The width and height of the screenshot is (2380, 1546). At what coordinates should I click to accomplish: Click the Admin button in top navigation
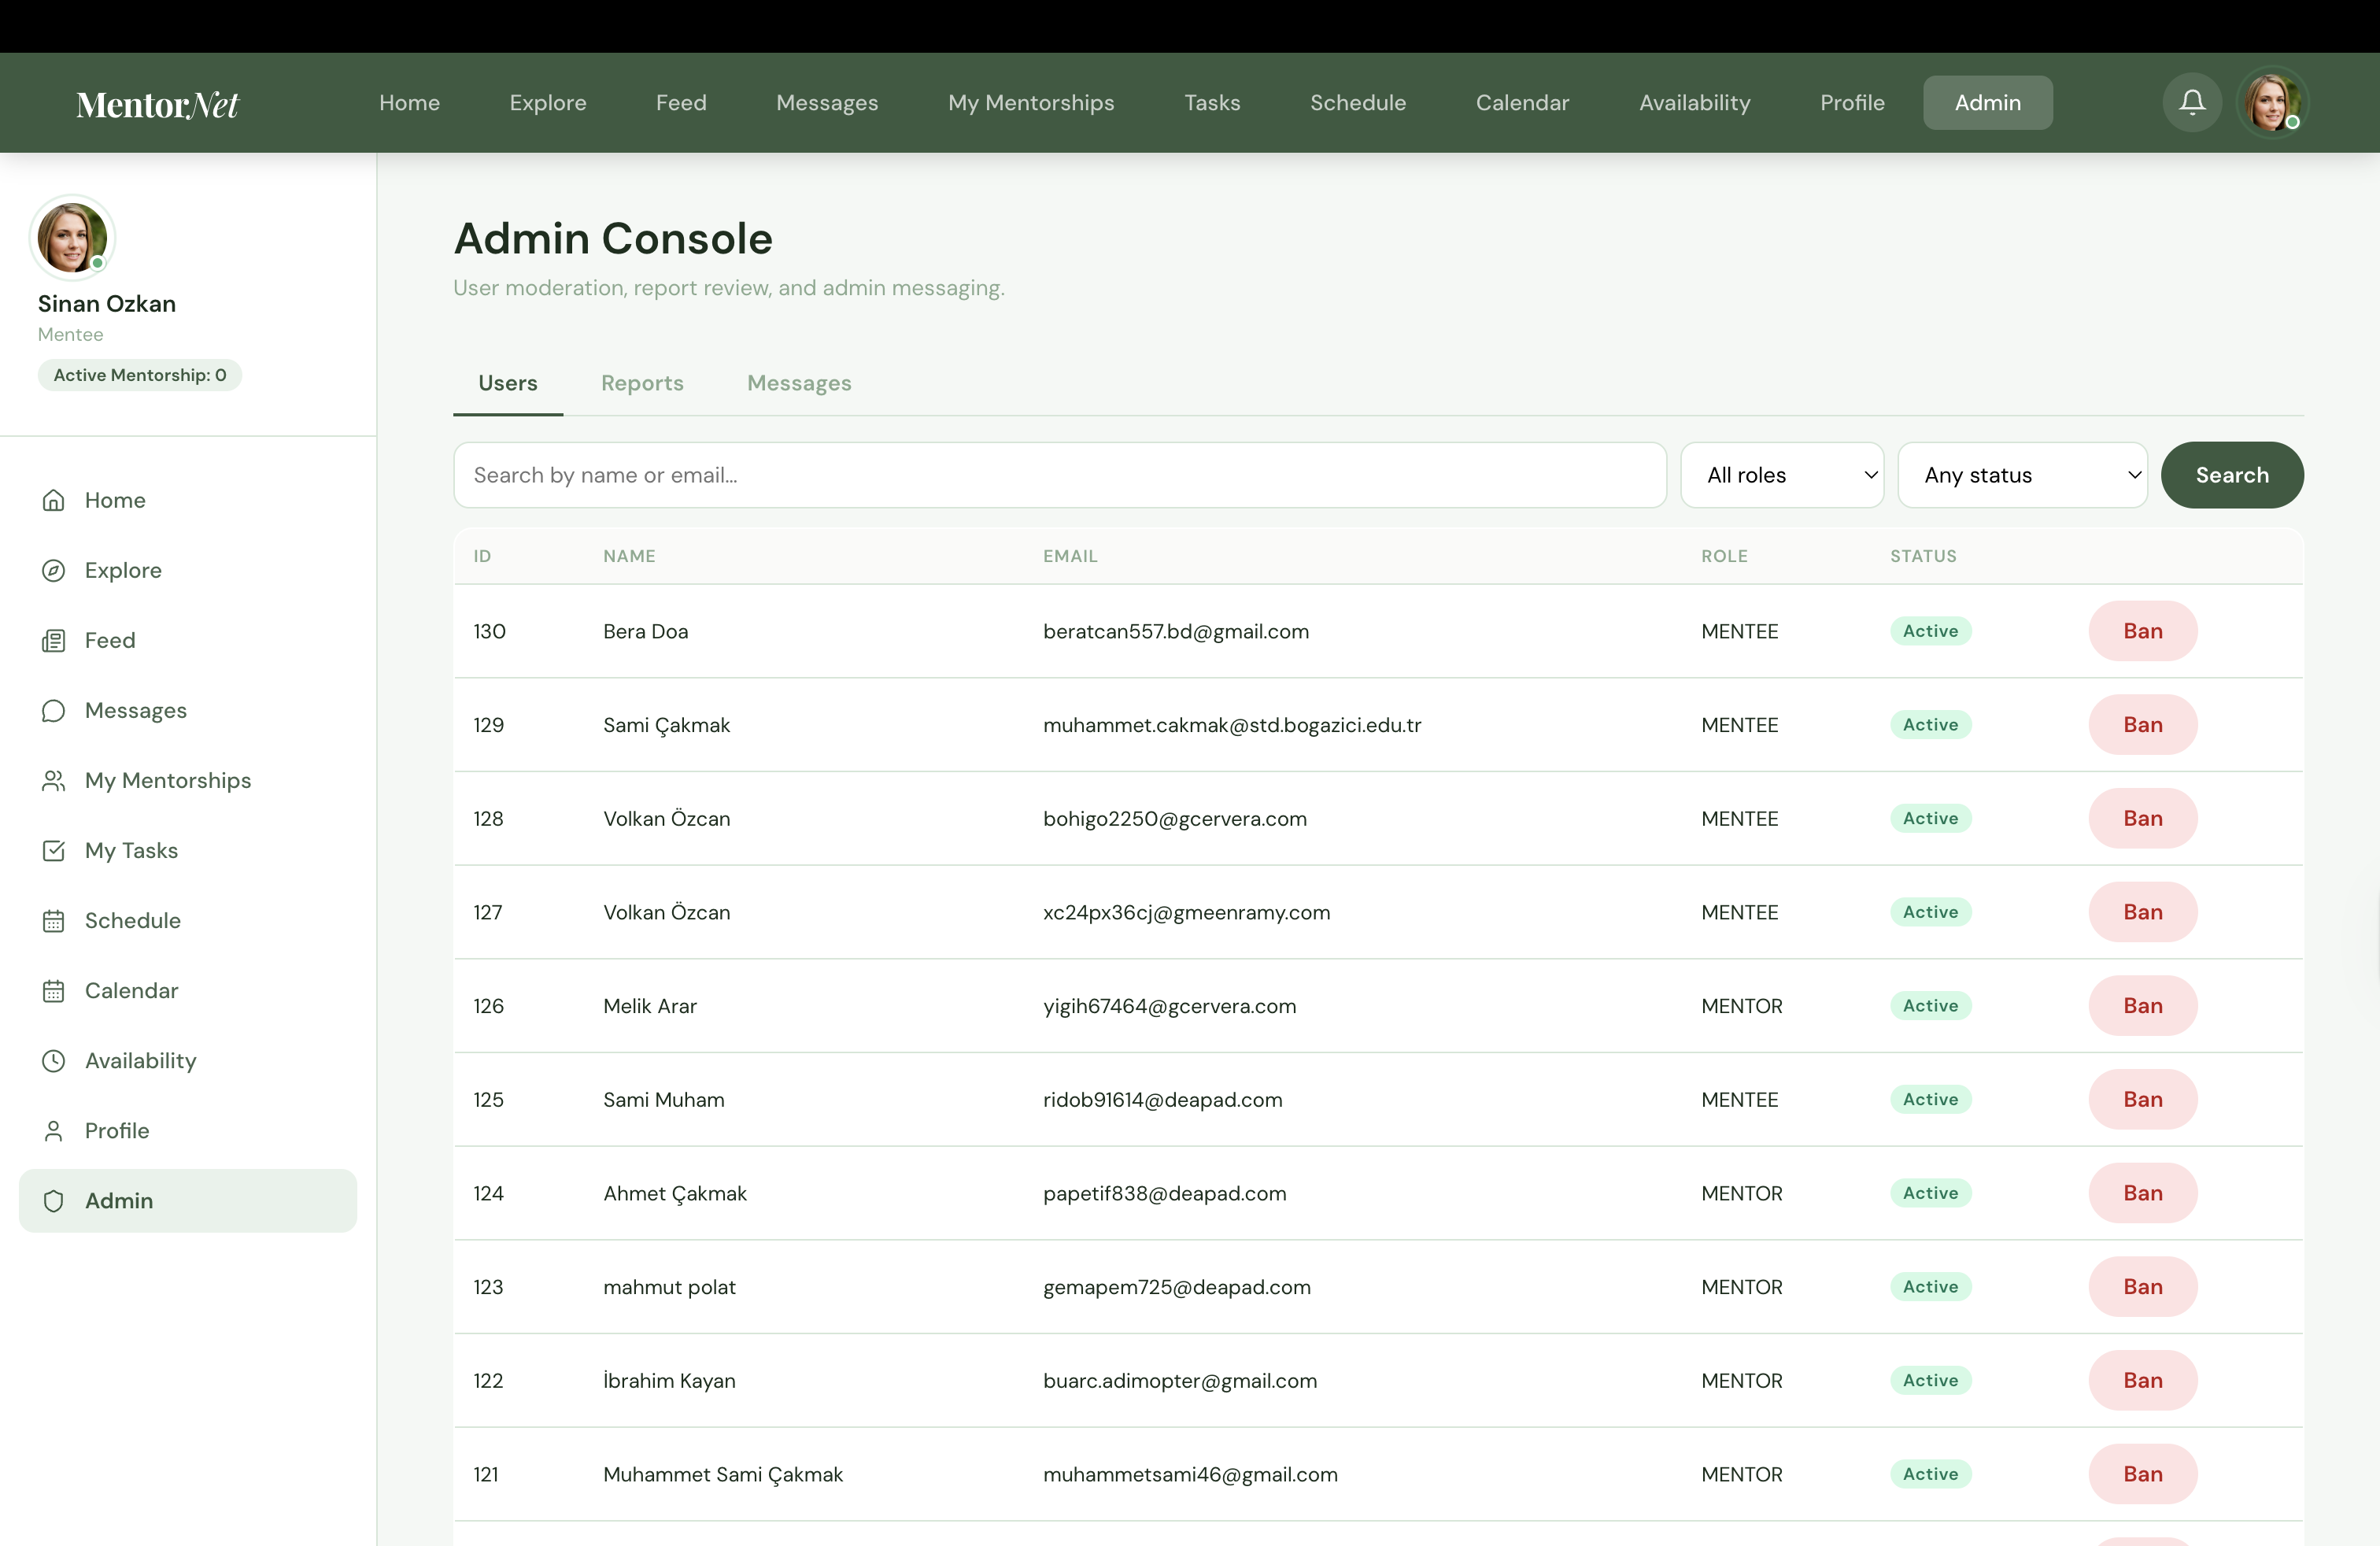pos(1987,102)
